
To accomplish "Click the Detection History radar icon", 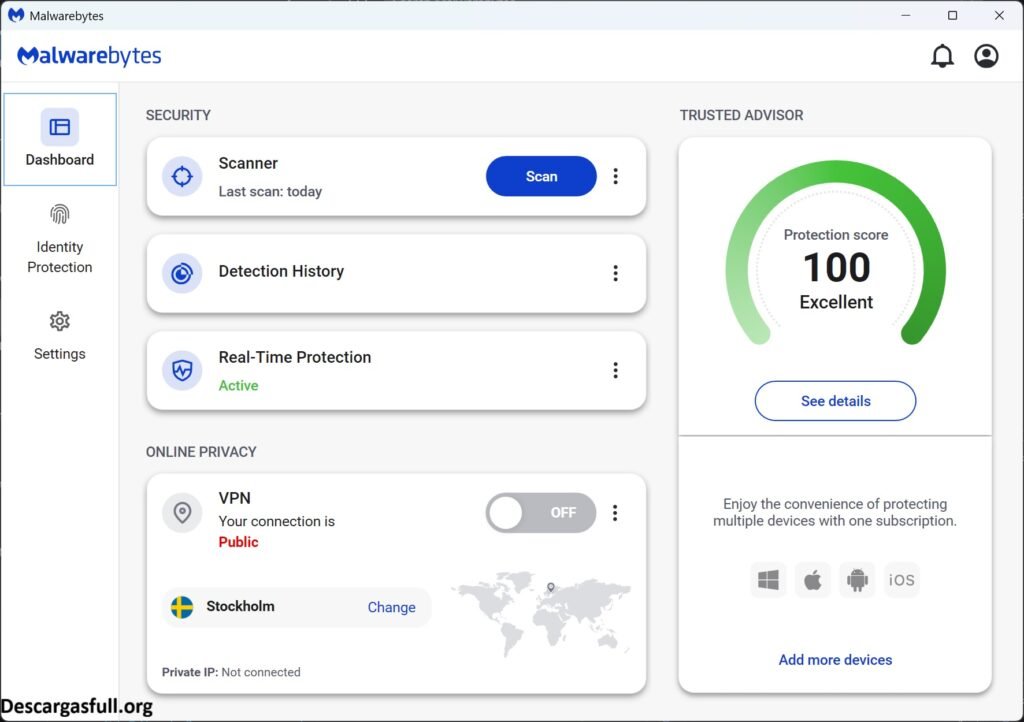I will pyautogui.click(x=182, y=273).
